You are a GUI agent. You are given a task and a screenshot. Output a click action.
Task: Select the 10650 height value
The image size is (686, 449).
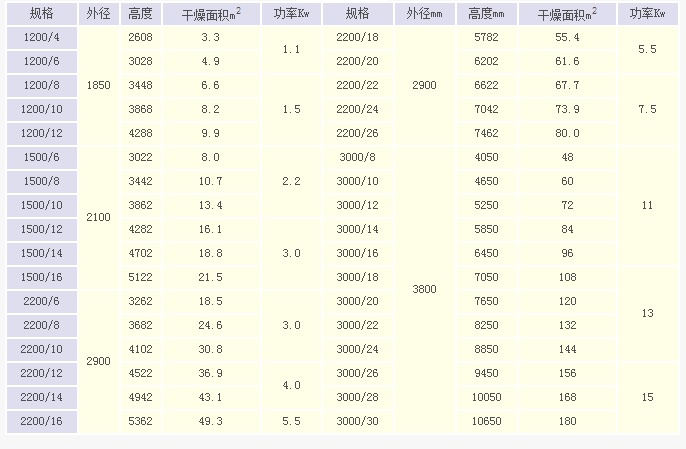coord(487,421)
